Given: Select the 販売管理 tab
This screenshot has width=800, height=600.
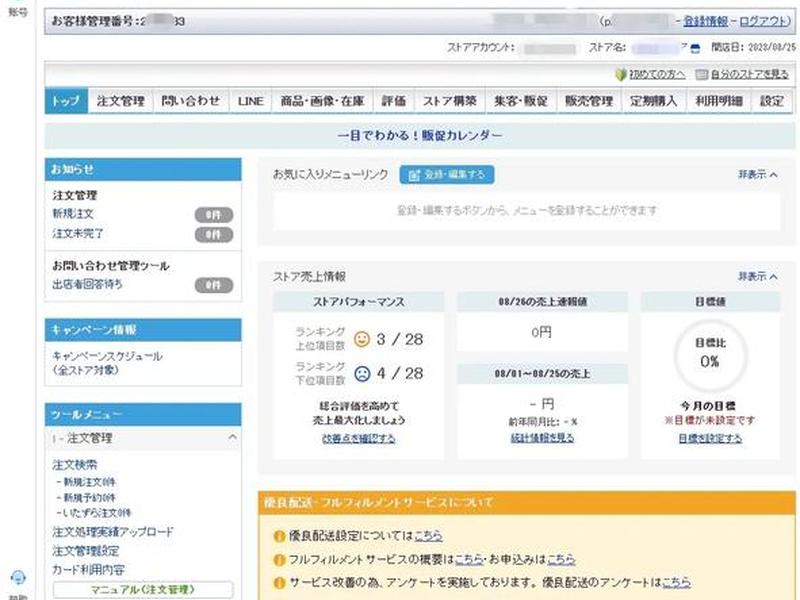Looking at the screenshot, I should pos(589,101).
